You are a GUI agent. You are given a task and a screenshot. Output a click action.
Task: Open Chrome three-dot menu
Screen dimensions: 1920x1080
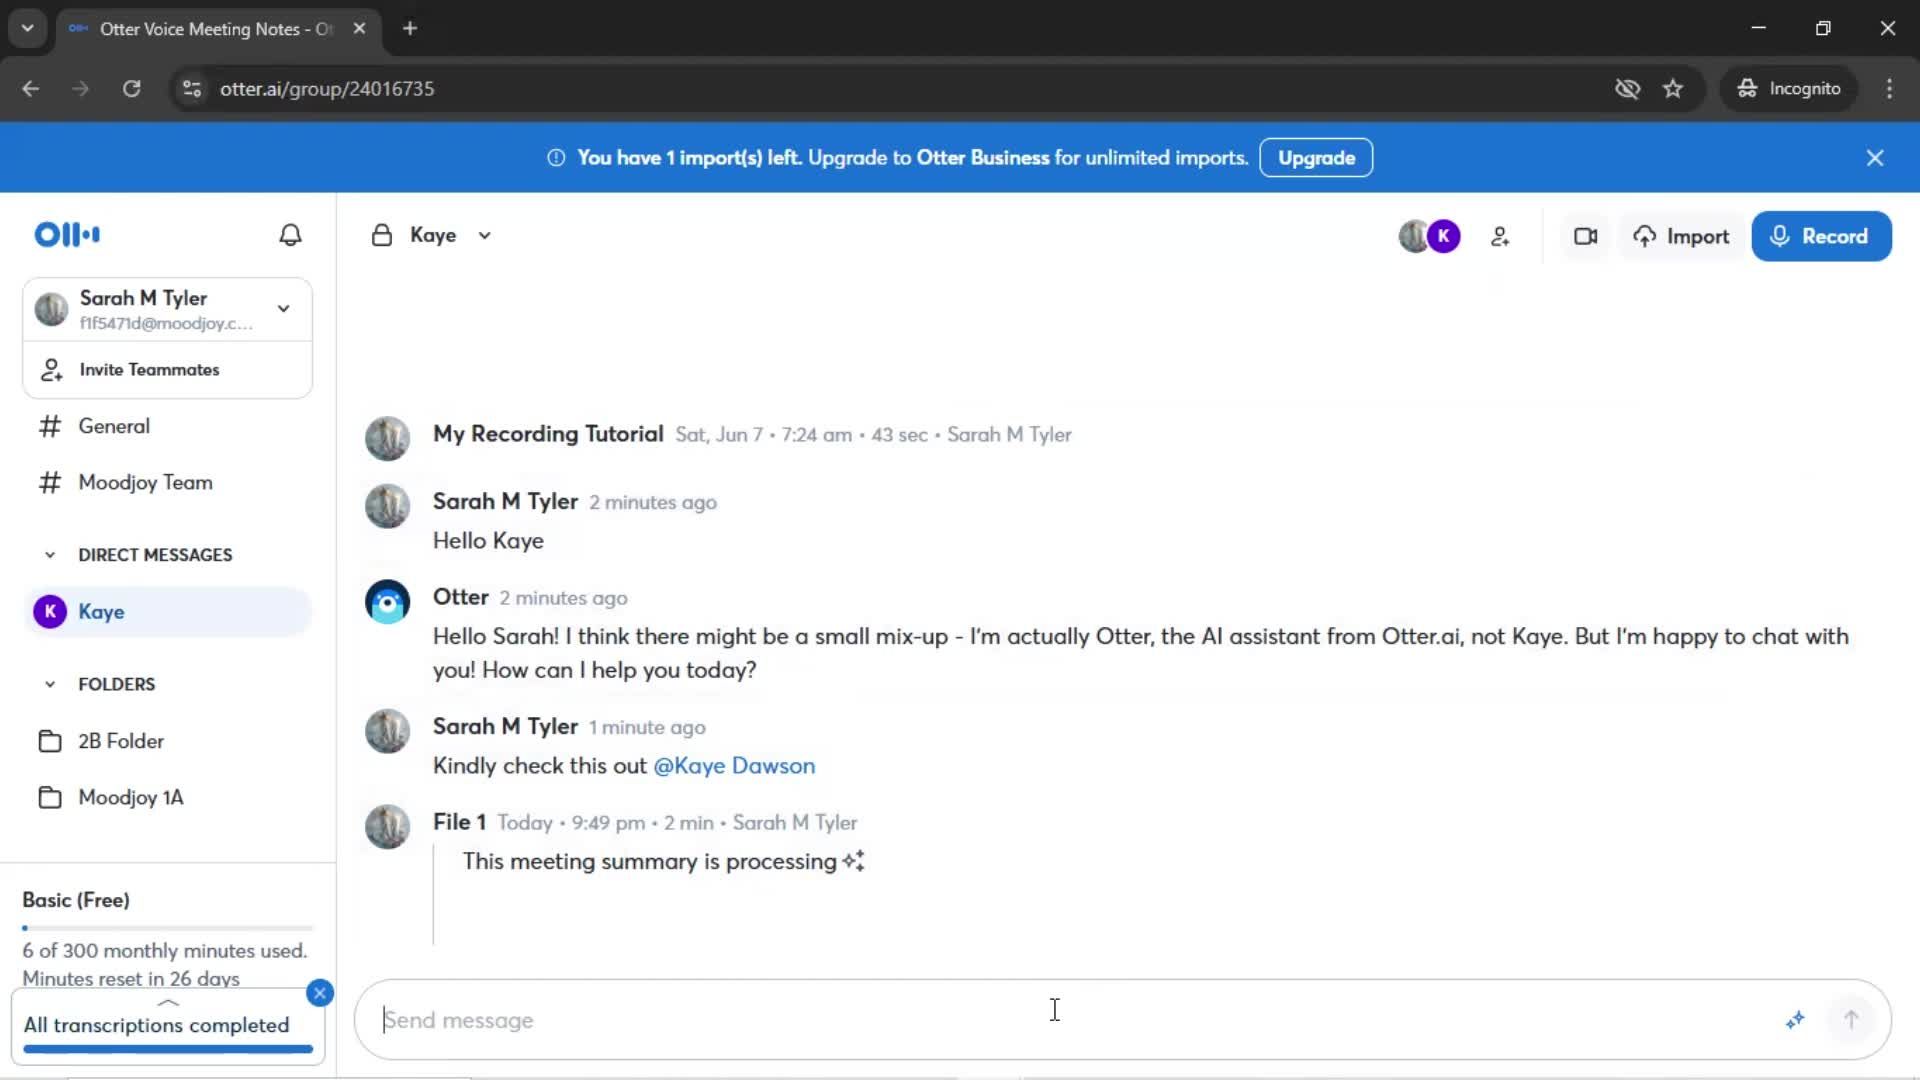coord(1889,89)
